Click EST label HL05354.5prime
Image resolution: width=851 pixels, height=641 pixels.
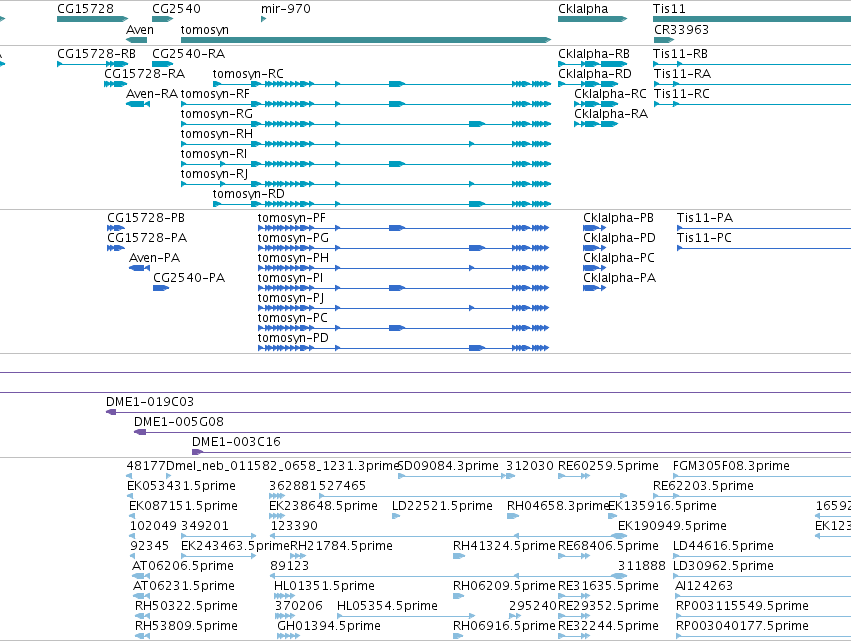388,606
